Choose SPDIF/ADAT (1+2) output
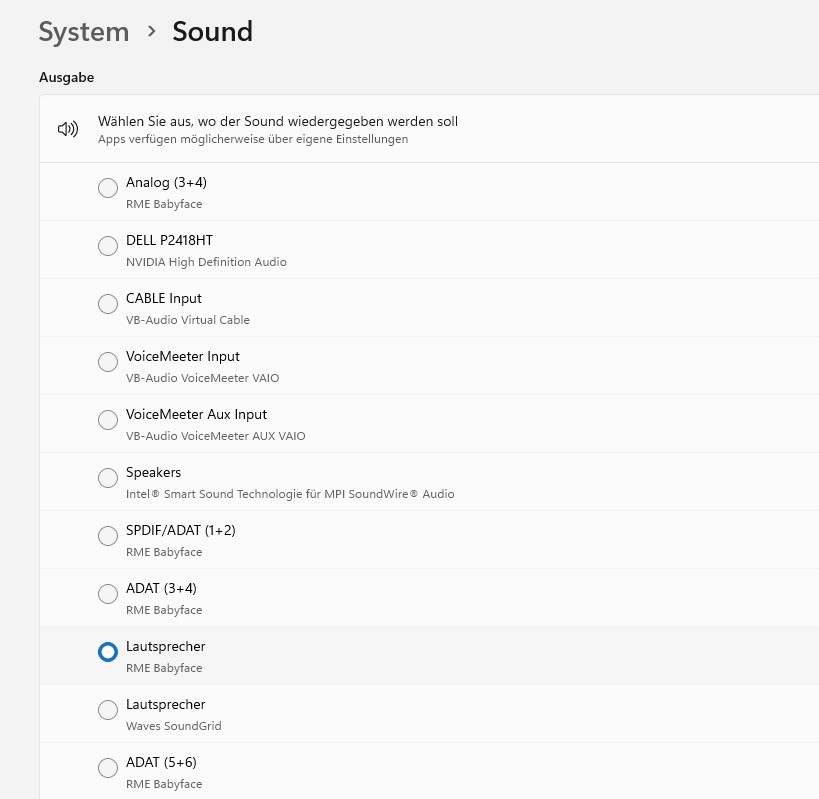 coord(108,536)
